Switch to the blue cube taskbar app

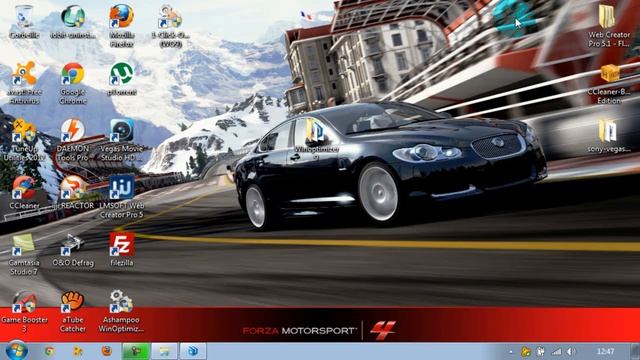click(193, 351)
